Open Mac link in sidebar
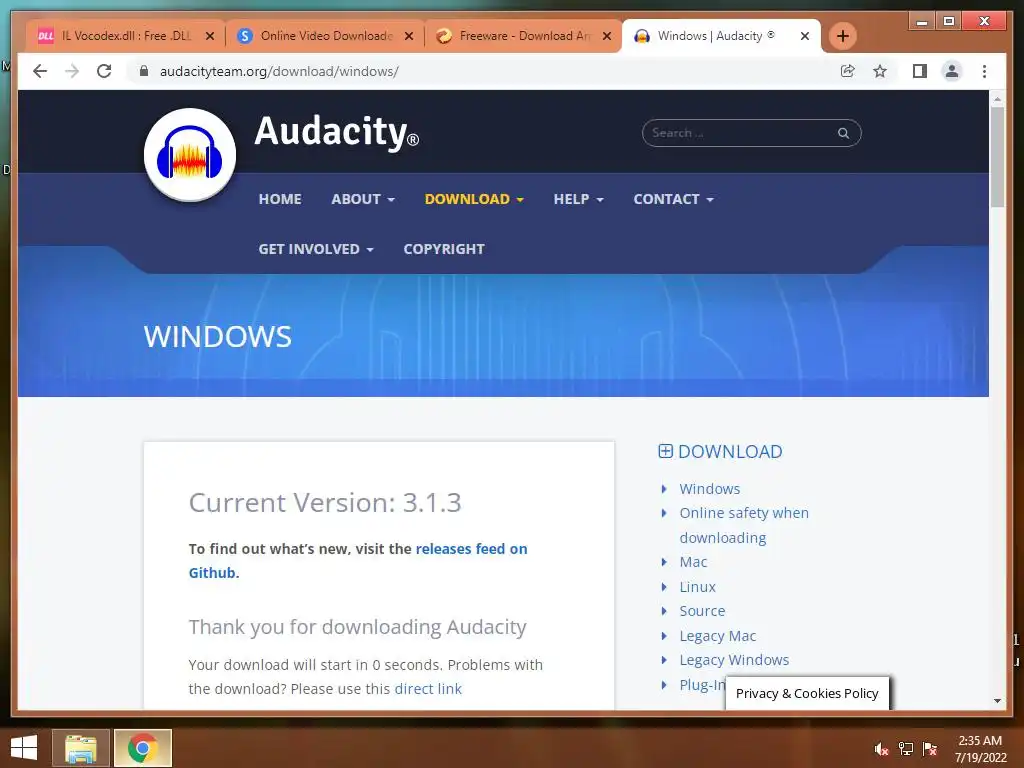 (693, 562)
